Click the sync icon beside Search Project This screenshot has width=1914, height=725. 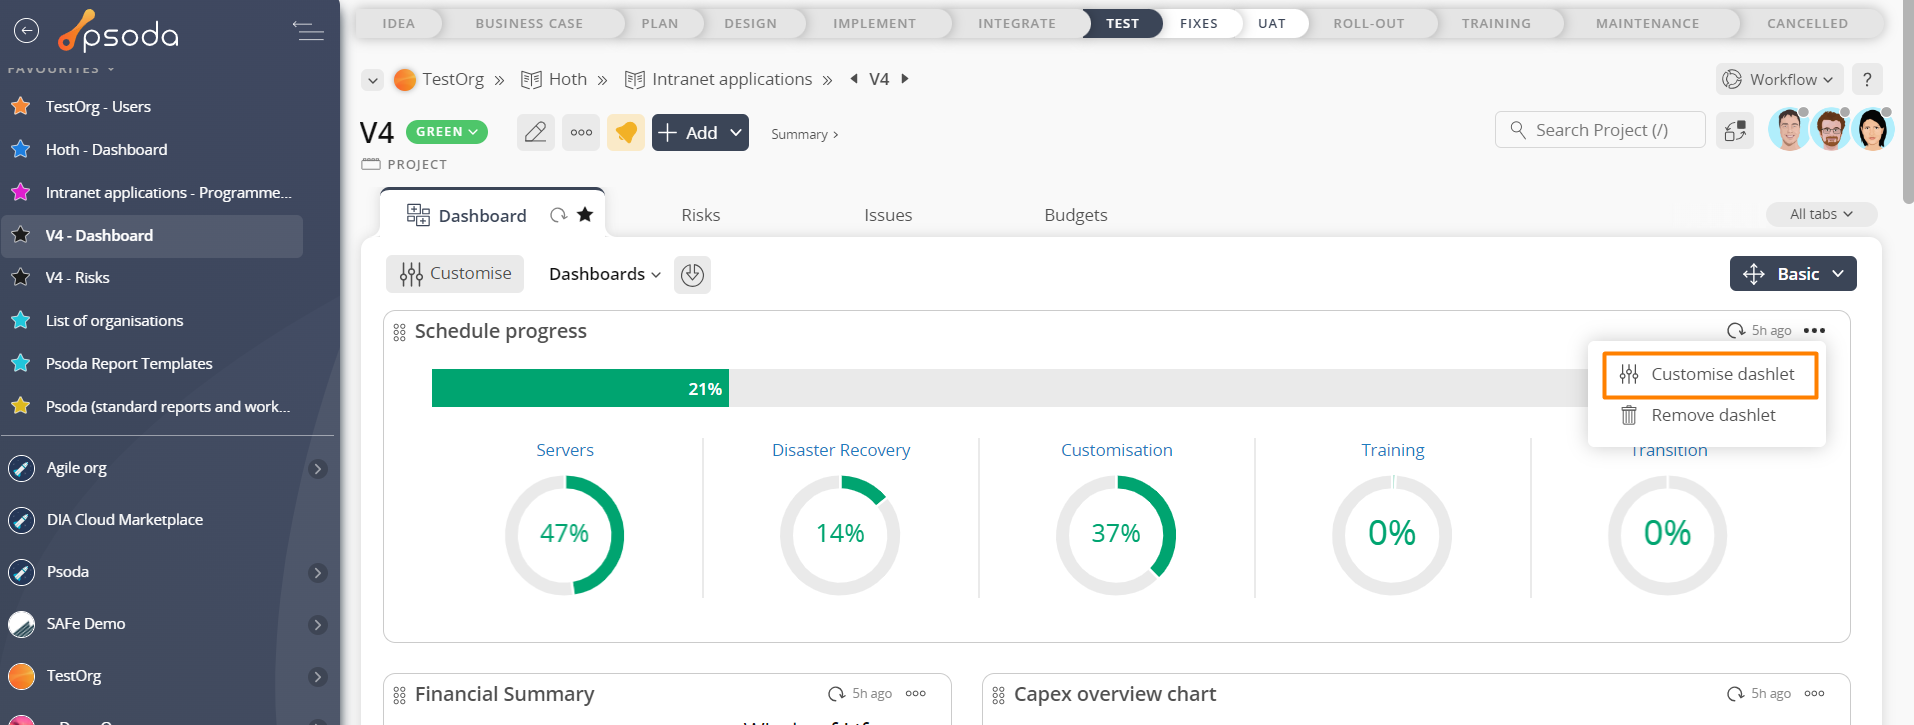tap(1735, 130)
